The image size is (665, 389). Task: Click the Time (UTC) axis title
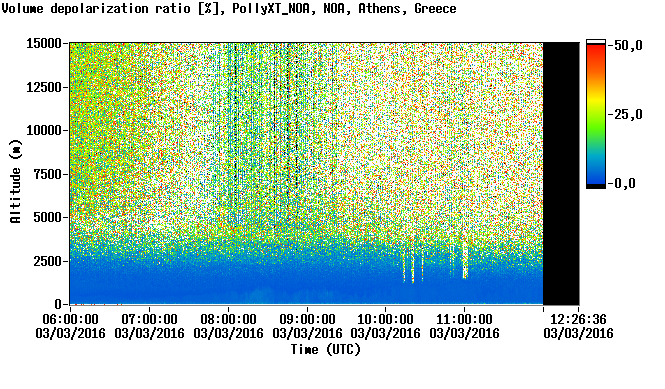[325, 350]
